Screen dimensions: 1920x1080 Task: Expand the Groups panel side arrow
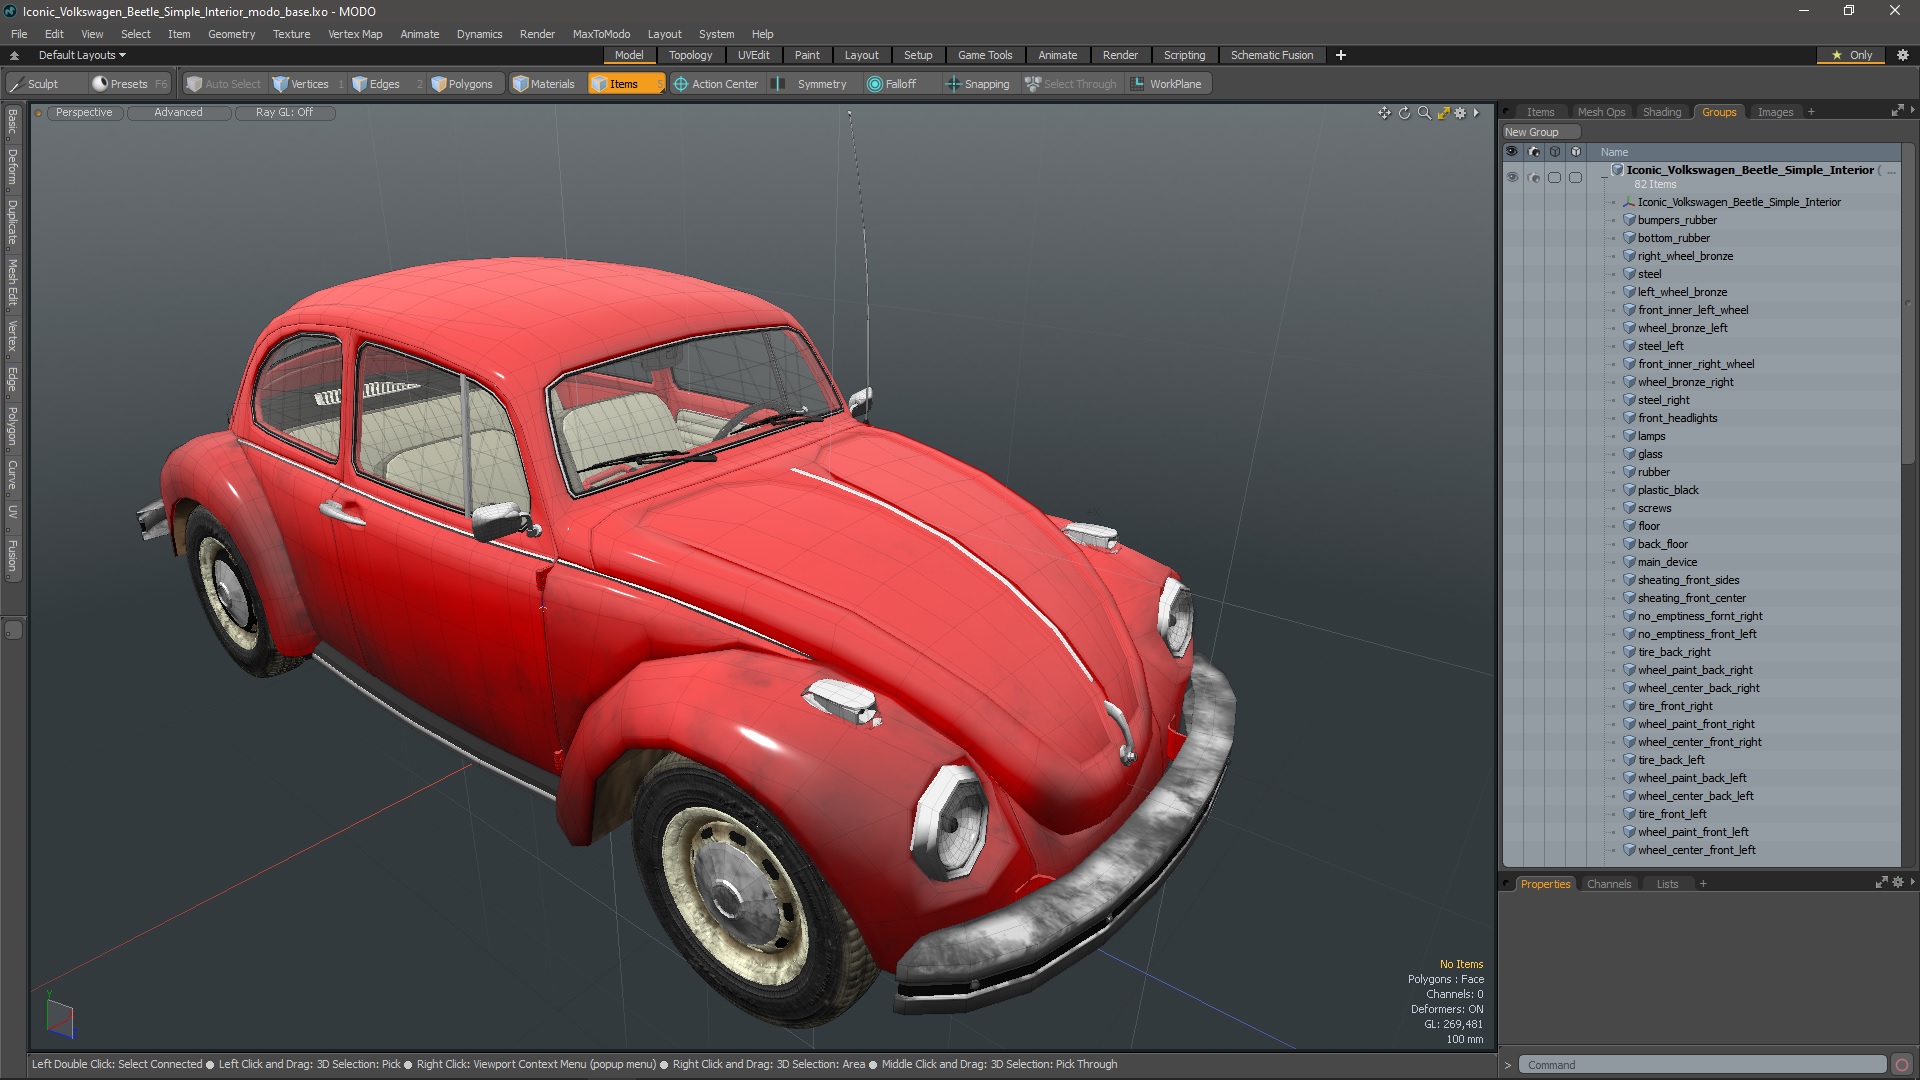click(x=1912, y=110)
